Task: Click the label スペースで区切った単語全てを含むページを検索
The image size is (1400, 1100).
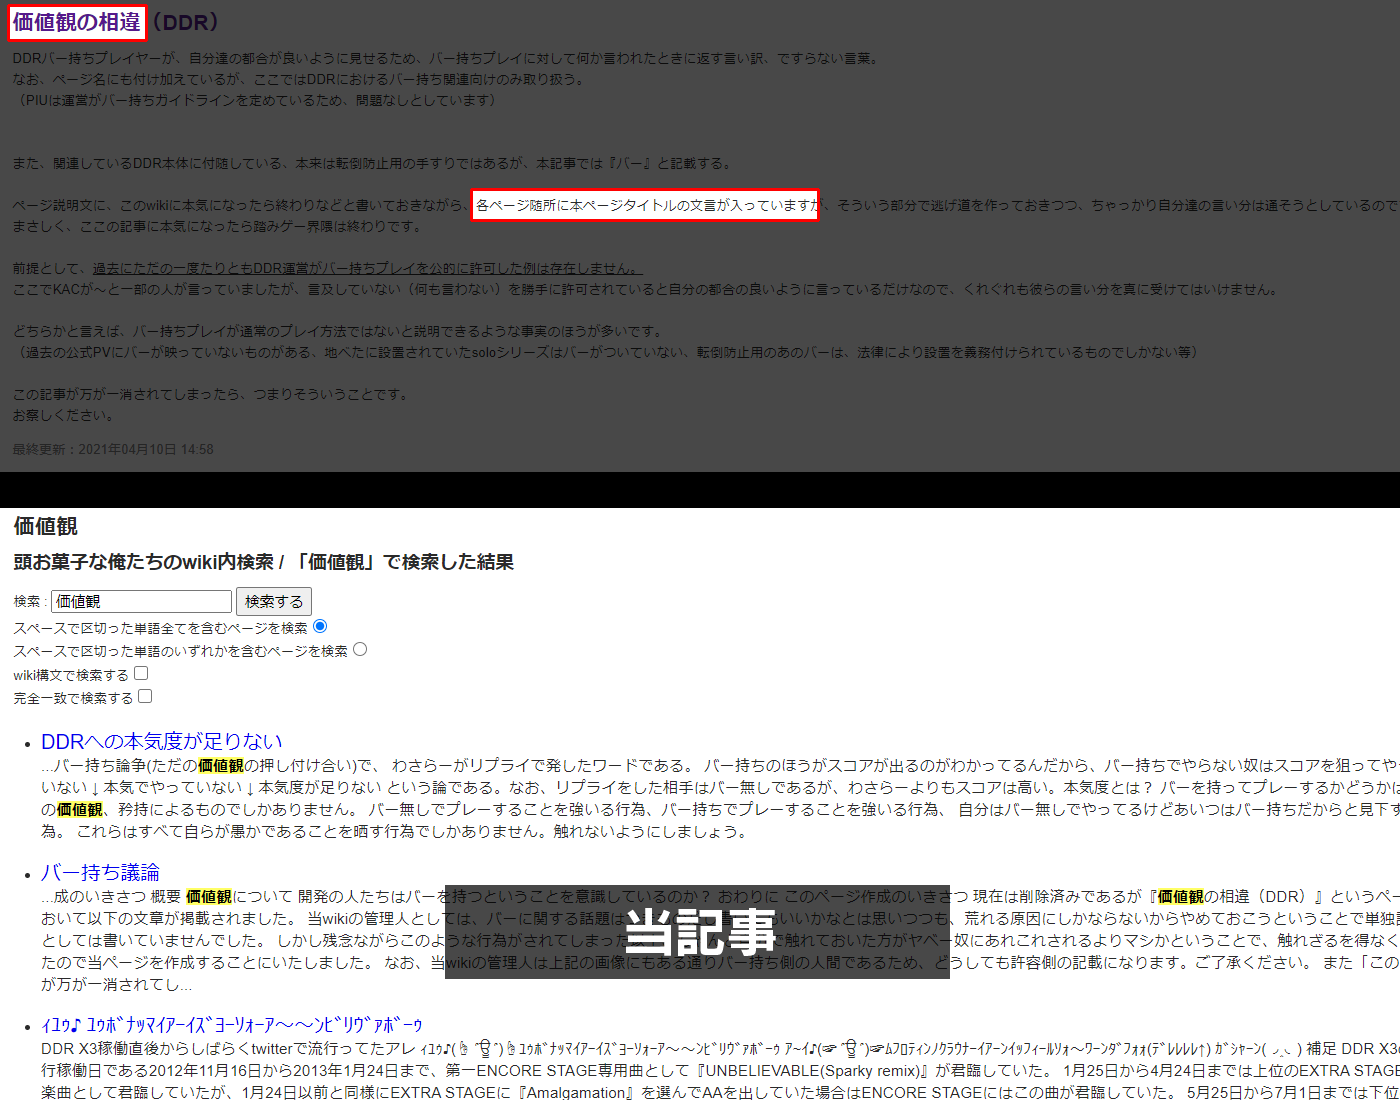Action: (160, 628)
